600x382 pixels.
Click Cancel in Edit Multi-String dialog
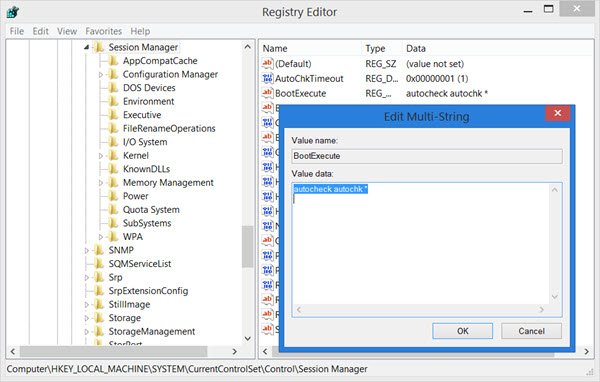532,331
